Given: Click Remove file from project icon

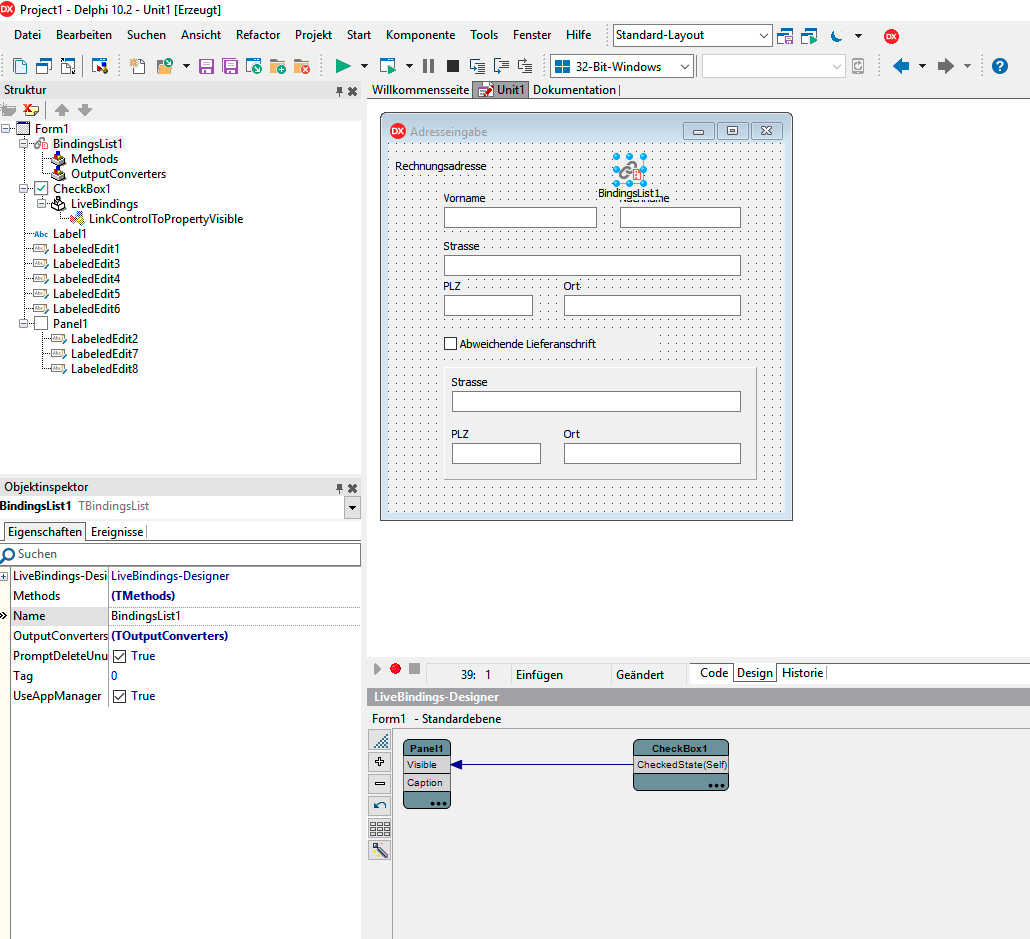Looking at the screenshot, I should [x=302, y=66].
